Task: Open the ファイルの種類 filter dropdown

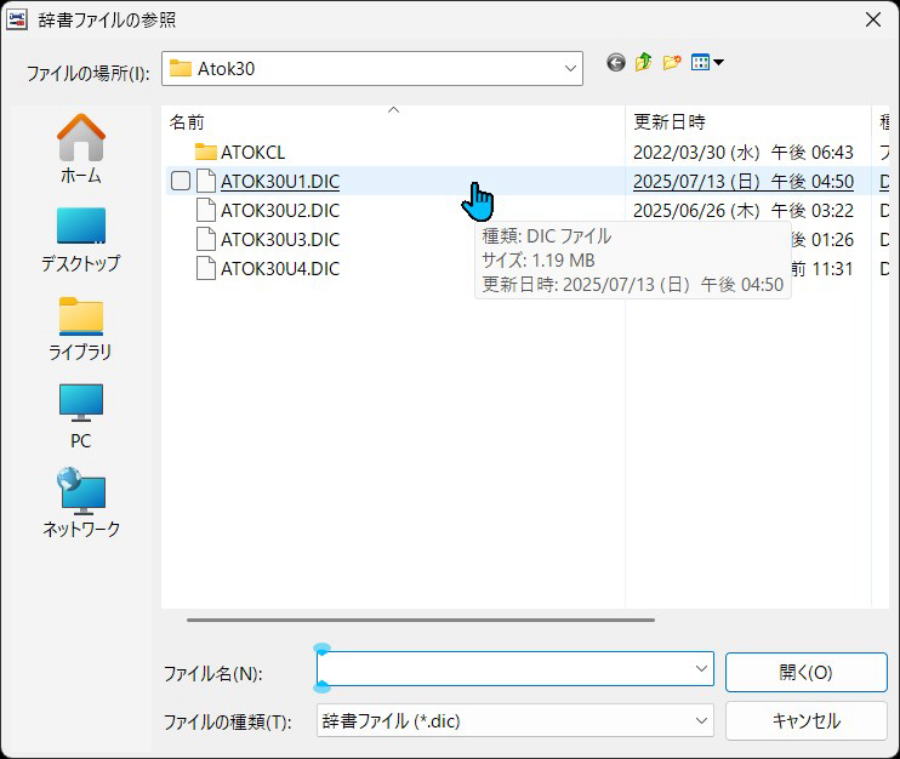Action: [x=701, y=721]
